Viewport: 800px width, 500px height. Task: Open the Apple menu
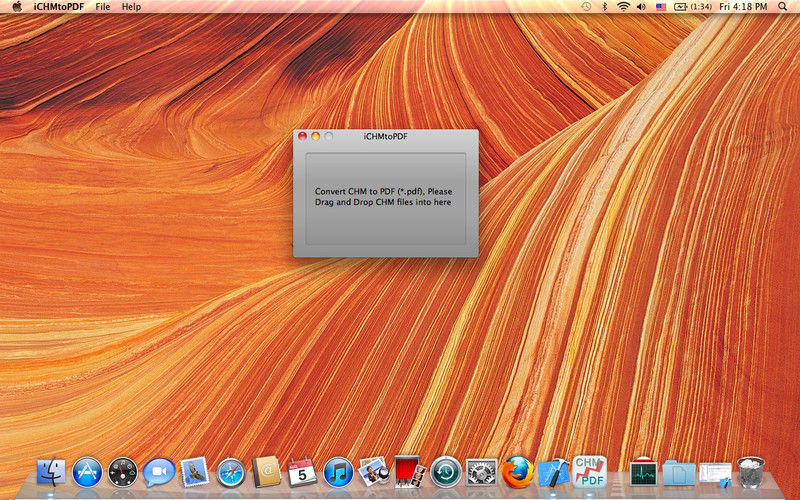(17, 7)
